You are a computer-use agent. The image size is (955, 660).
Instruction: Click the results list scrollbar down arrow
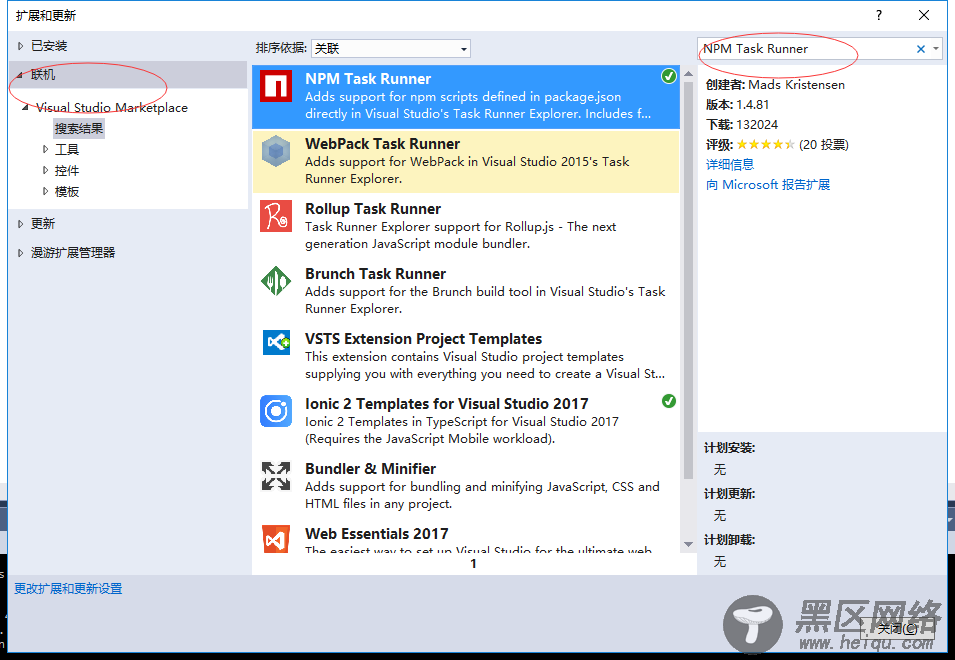click(x=688, y=544)
